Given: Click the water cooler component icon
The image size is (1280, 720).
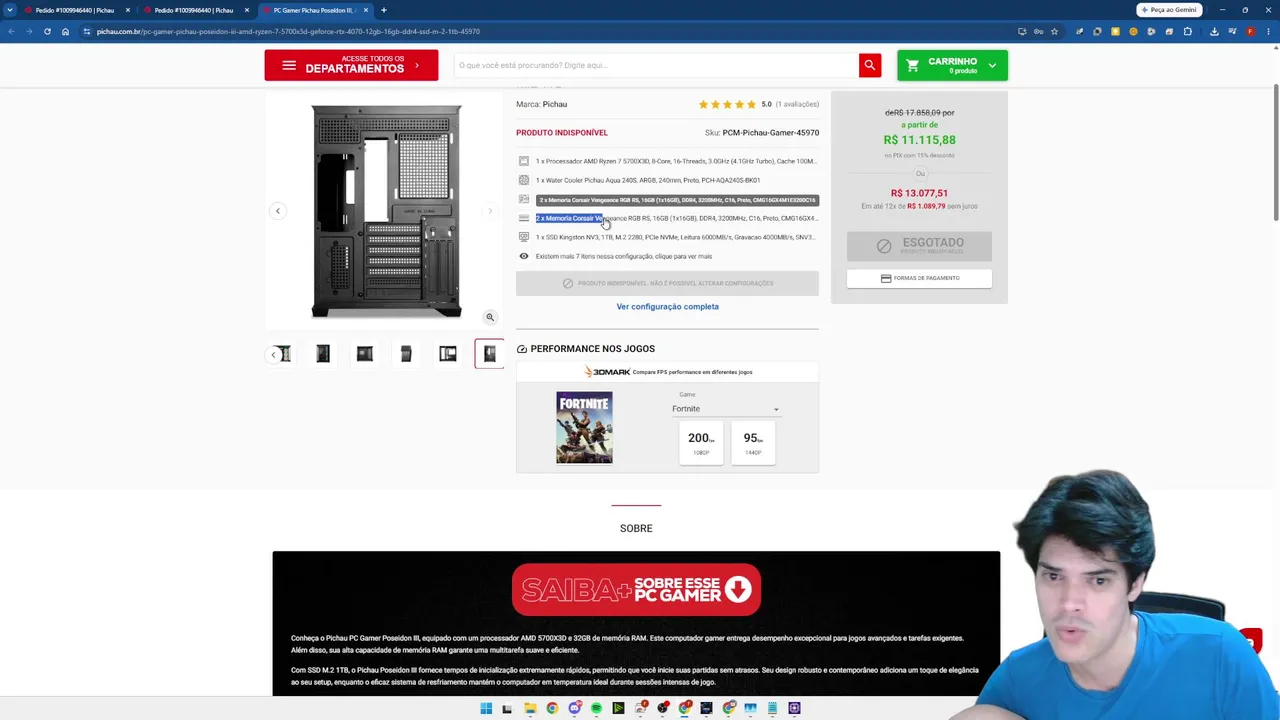Looking at the screenshot, I should click(523, 180).
